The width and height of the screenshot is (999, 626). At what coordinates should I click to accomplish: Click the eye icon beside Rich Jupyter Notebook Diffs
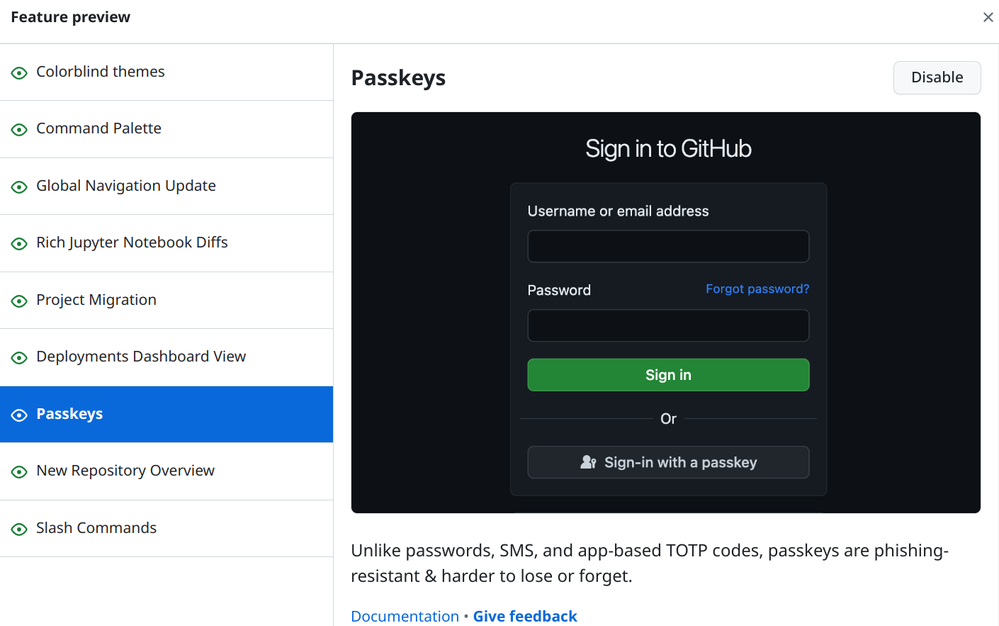(19, 244)
